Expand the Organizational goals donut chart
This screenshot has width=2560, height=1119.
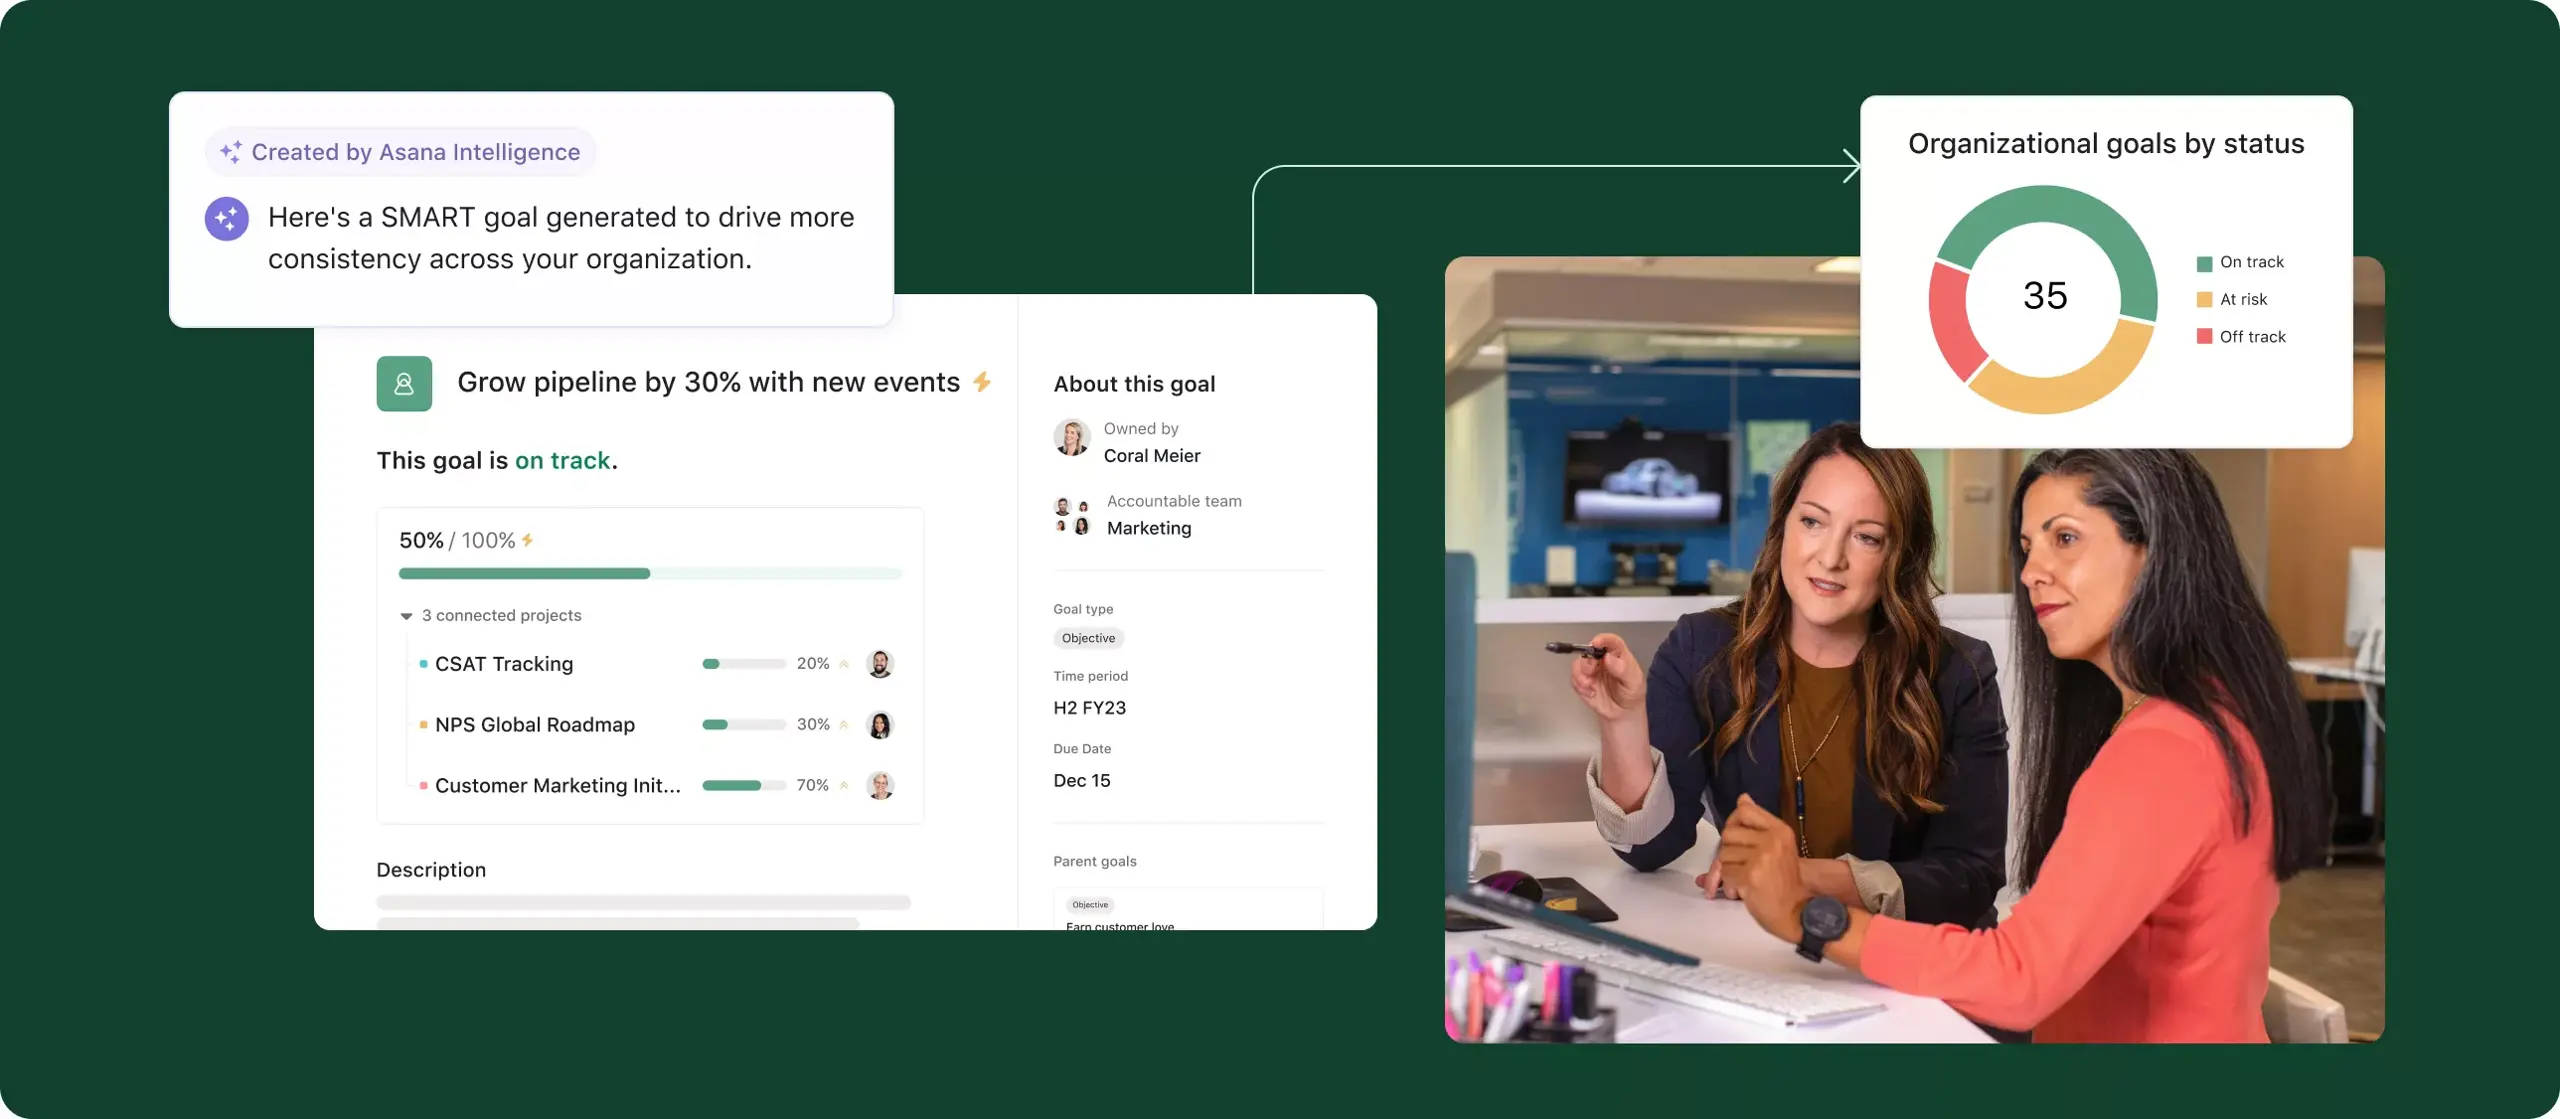click(2044, 296)
